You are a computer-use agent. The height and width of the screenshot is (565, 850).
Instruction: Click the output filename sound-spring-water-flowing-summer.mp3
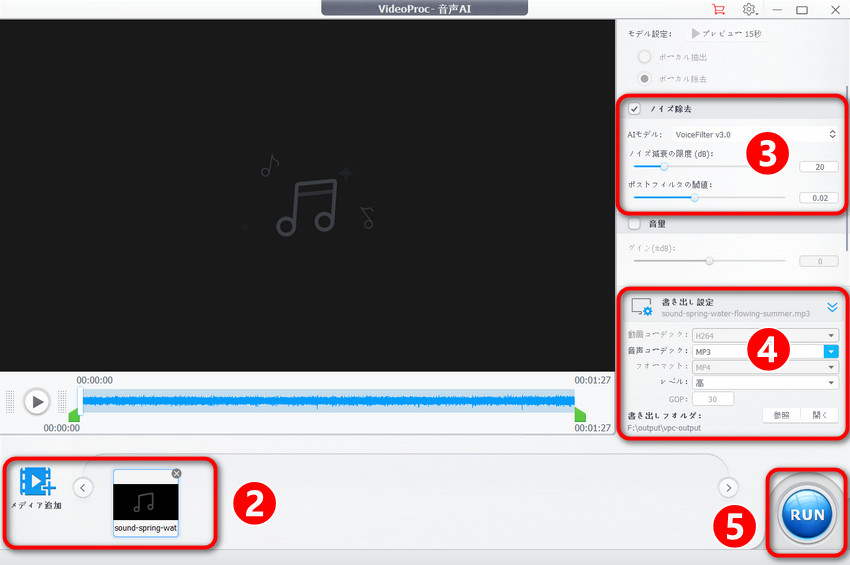point(736,314)
